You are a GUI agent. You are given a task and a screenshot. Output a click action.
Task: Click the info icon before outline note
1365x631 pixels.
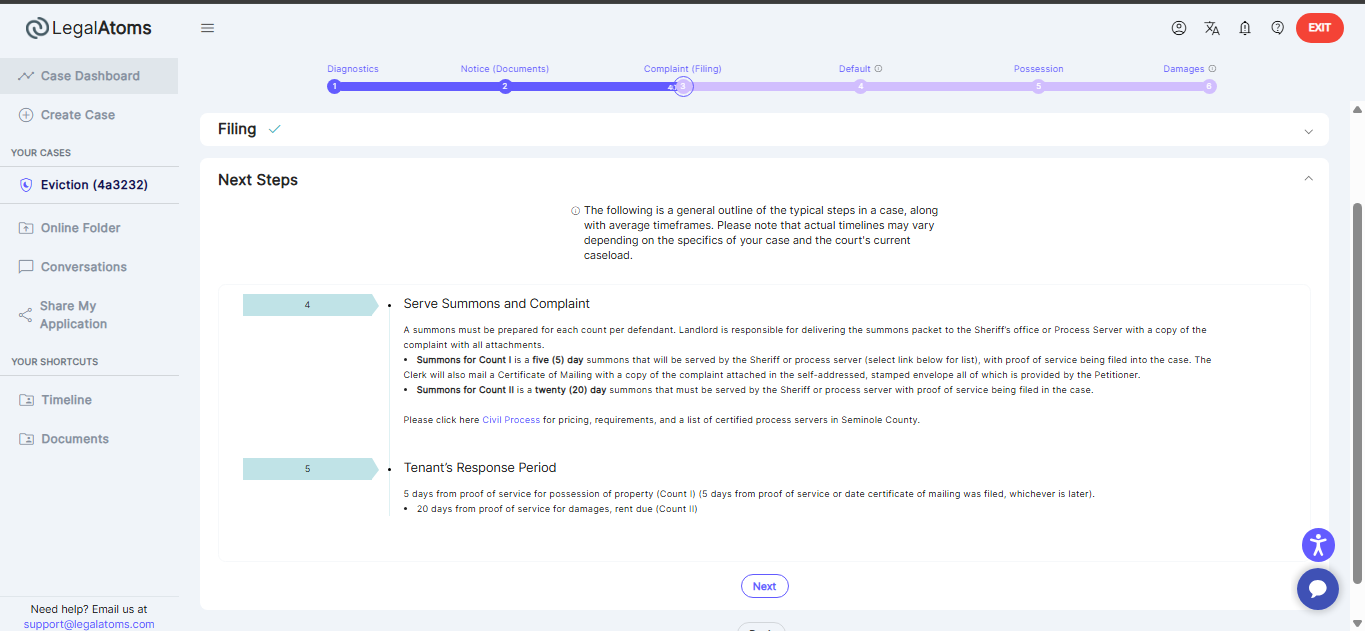click(x=575, y=211)
